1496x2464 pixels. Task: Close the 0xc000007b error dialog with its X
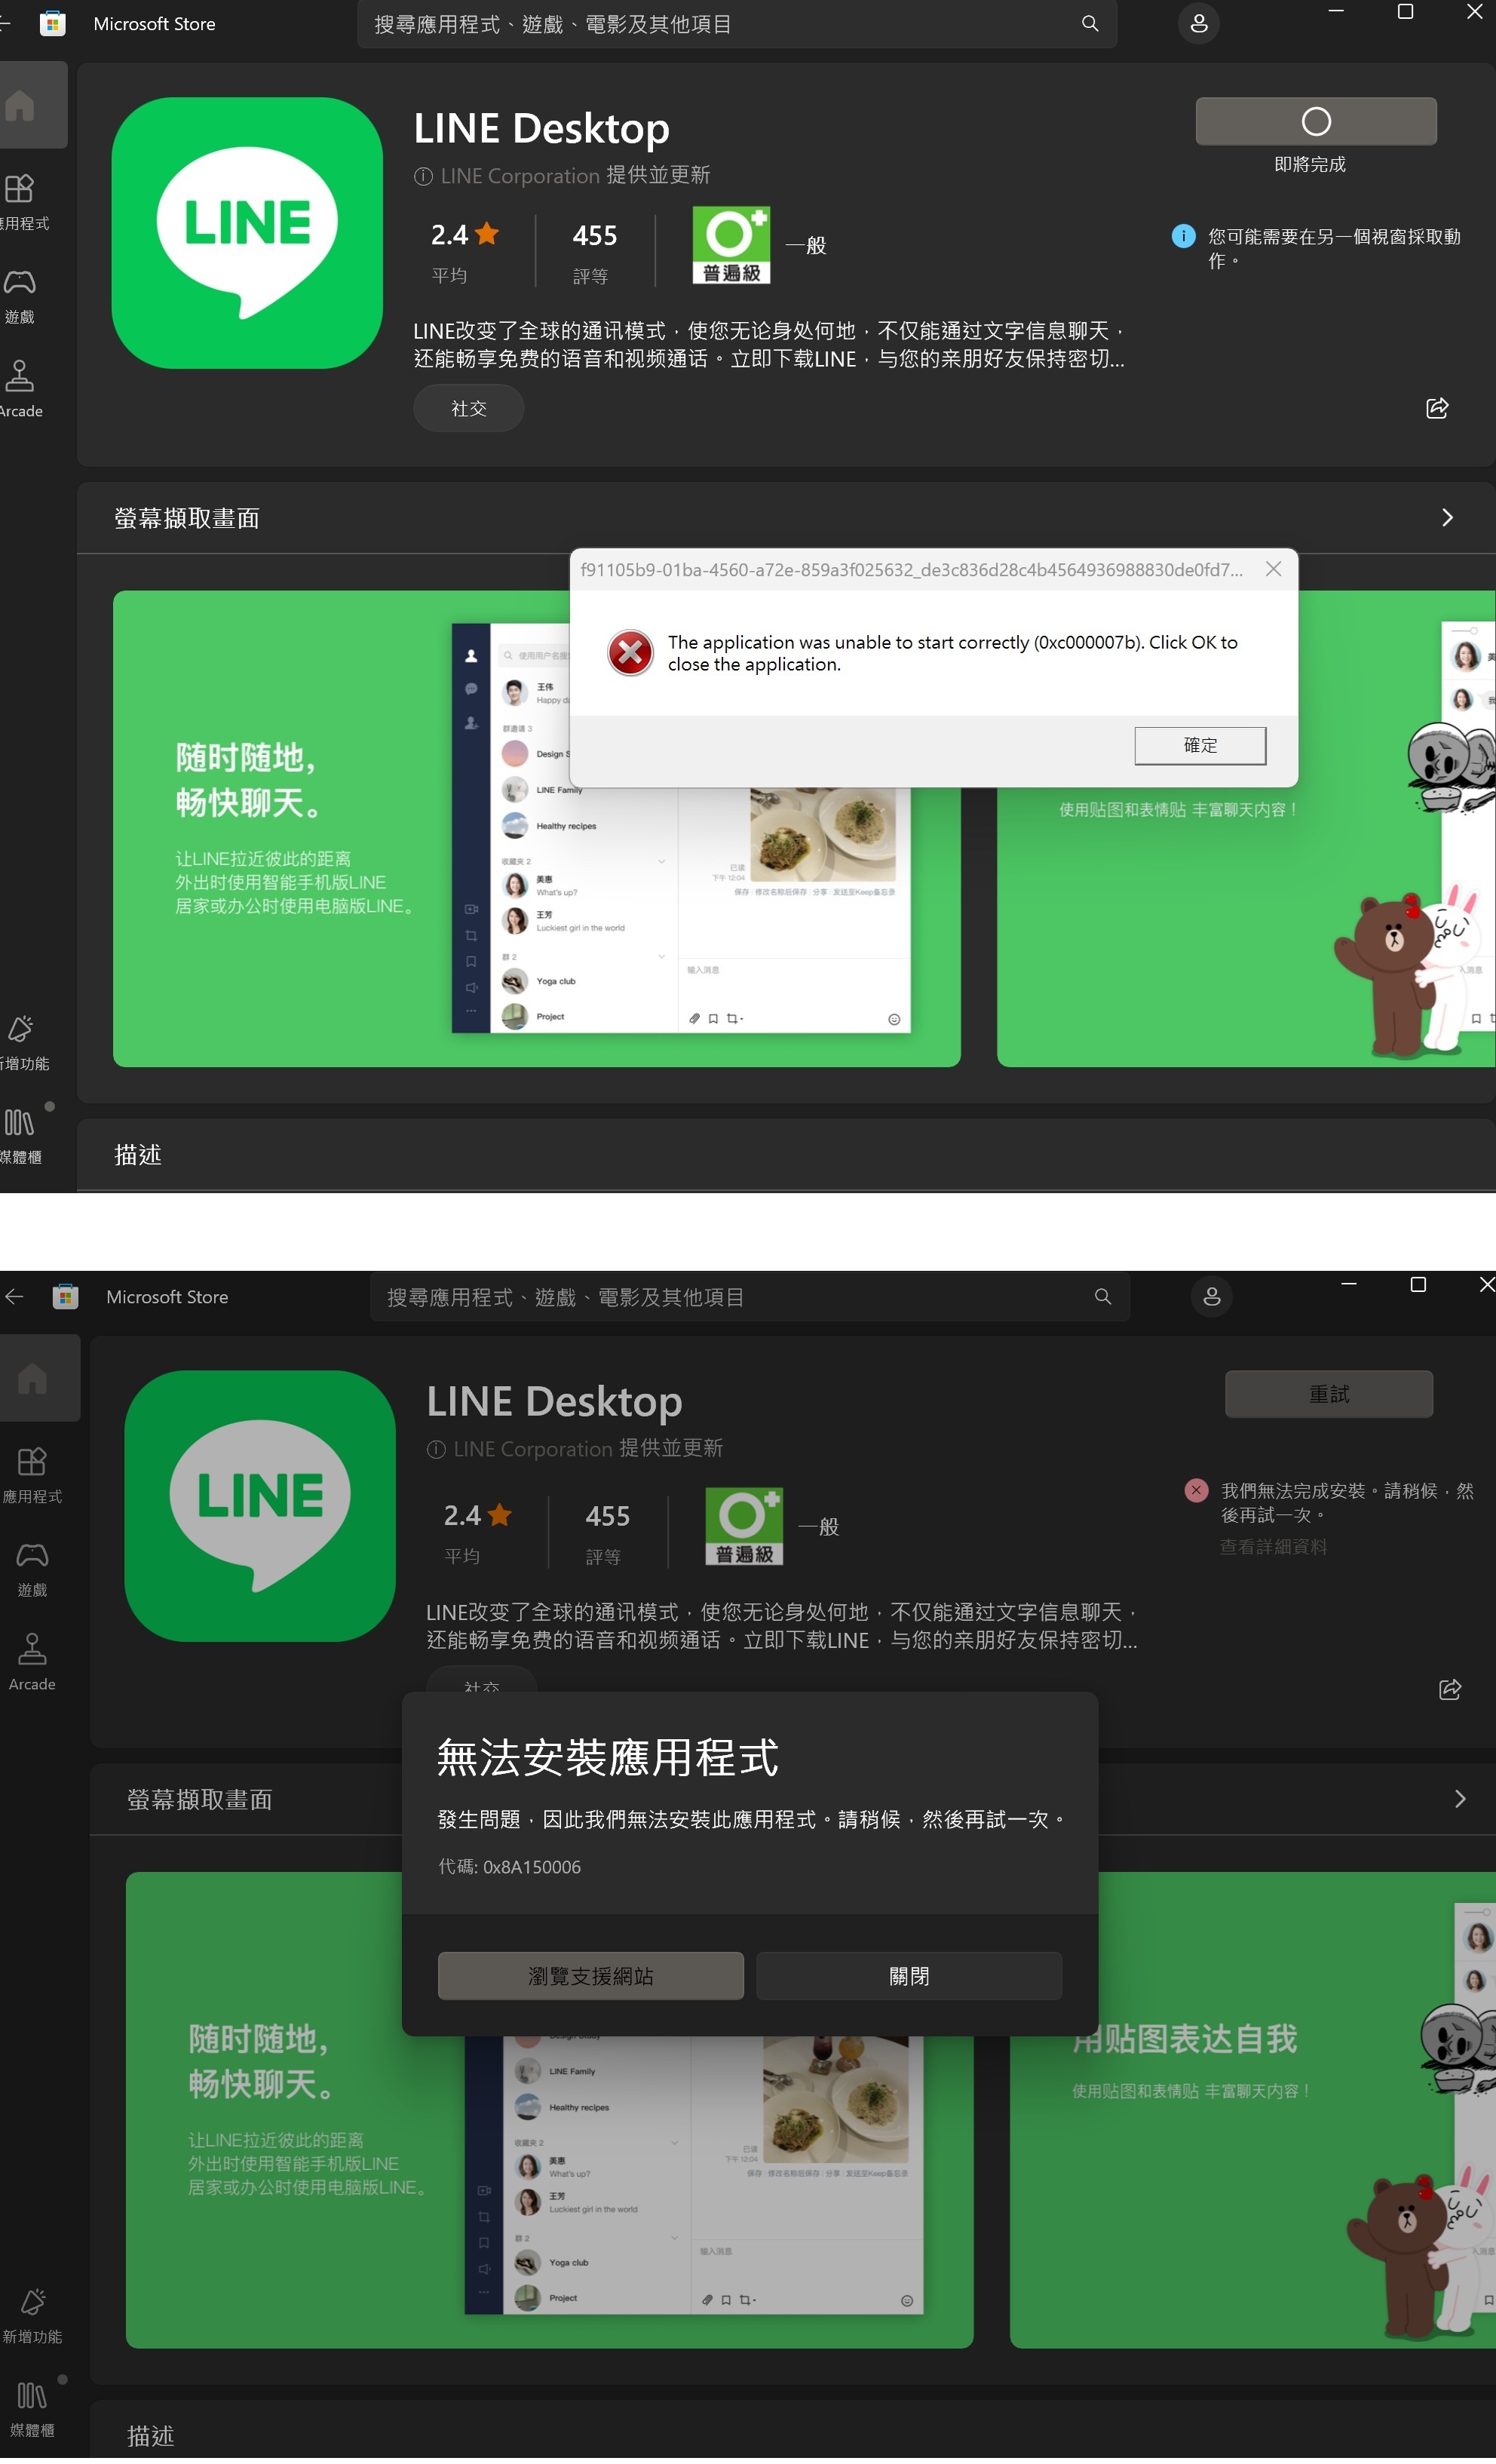tap(1273, 569)
